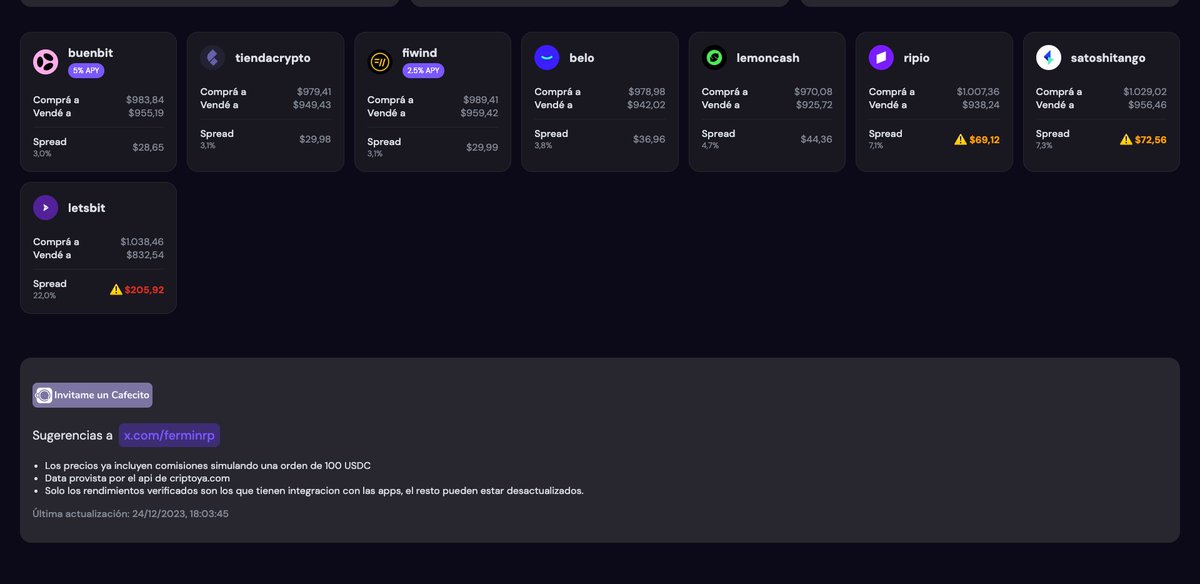Screen dimensions: 1200x584
Task: Select the tiendacrypto exchange name
Action: click(x=273, y=58)
